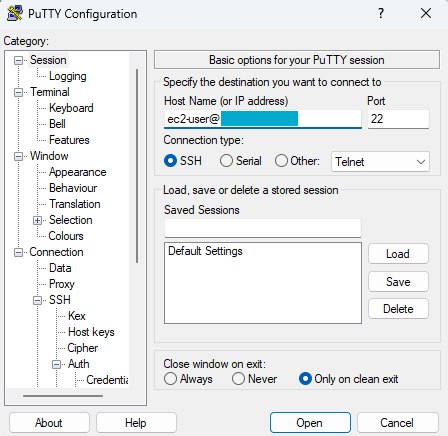Viewport: 448px width, 436px height.
Task: Select Serial connection type radio
Action: click(x=226, y=161)
